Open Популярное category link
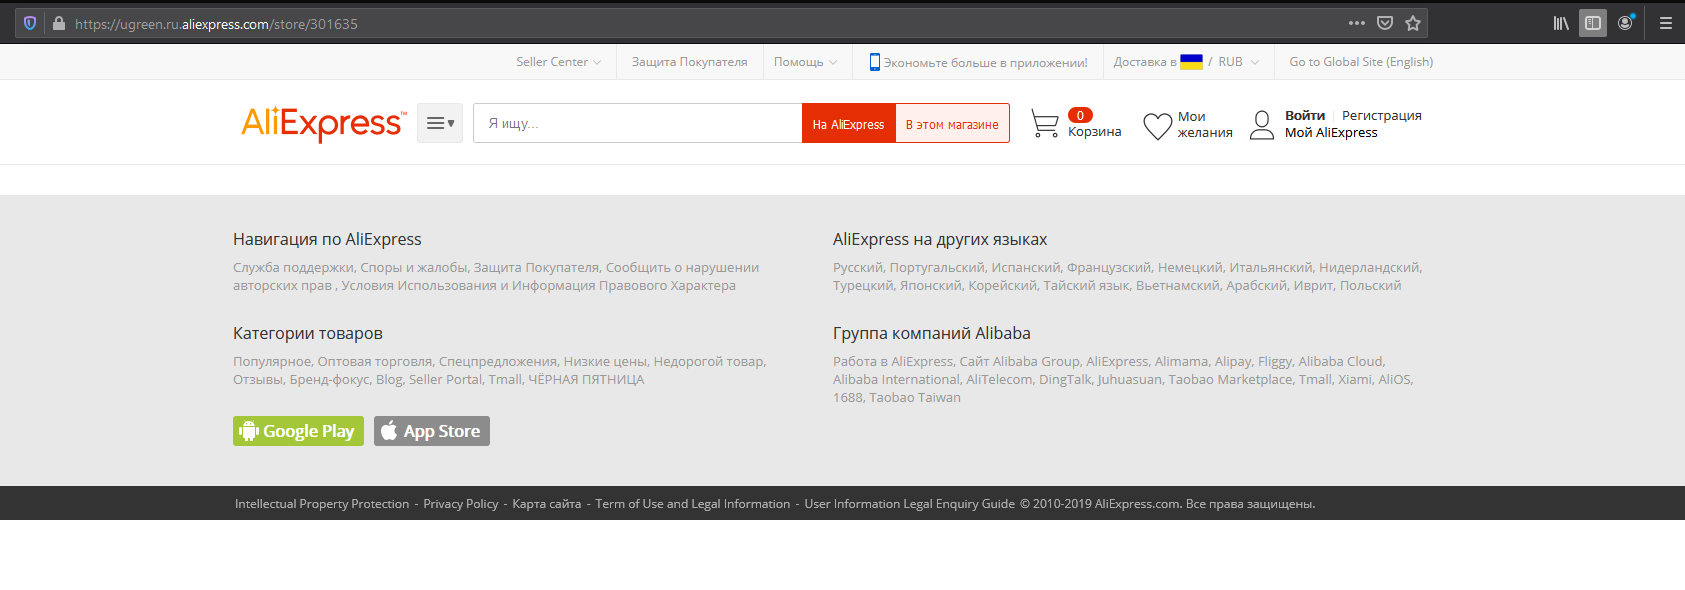The image size is (1685, 590). point(272,362)
